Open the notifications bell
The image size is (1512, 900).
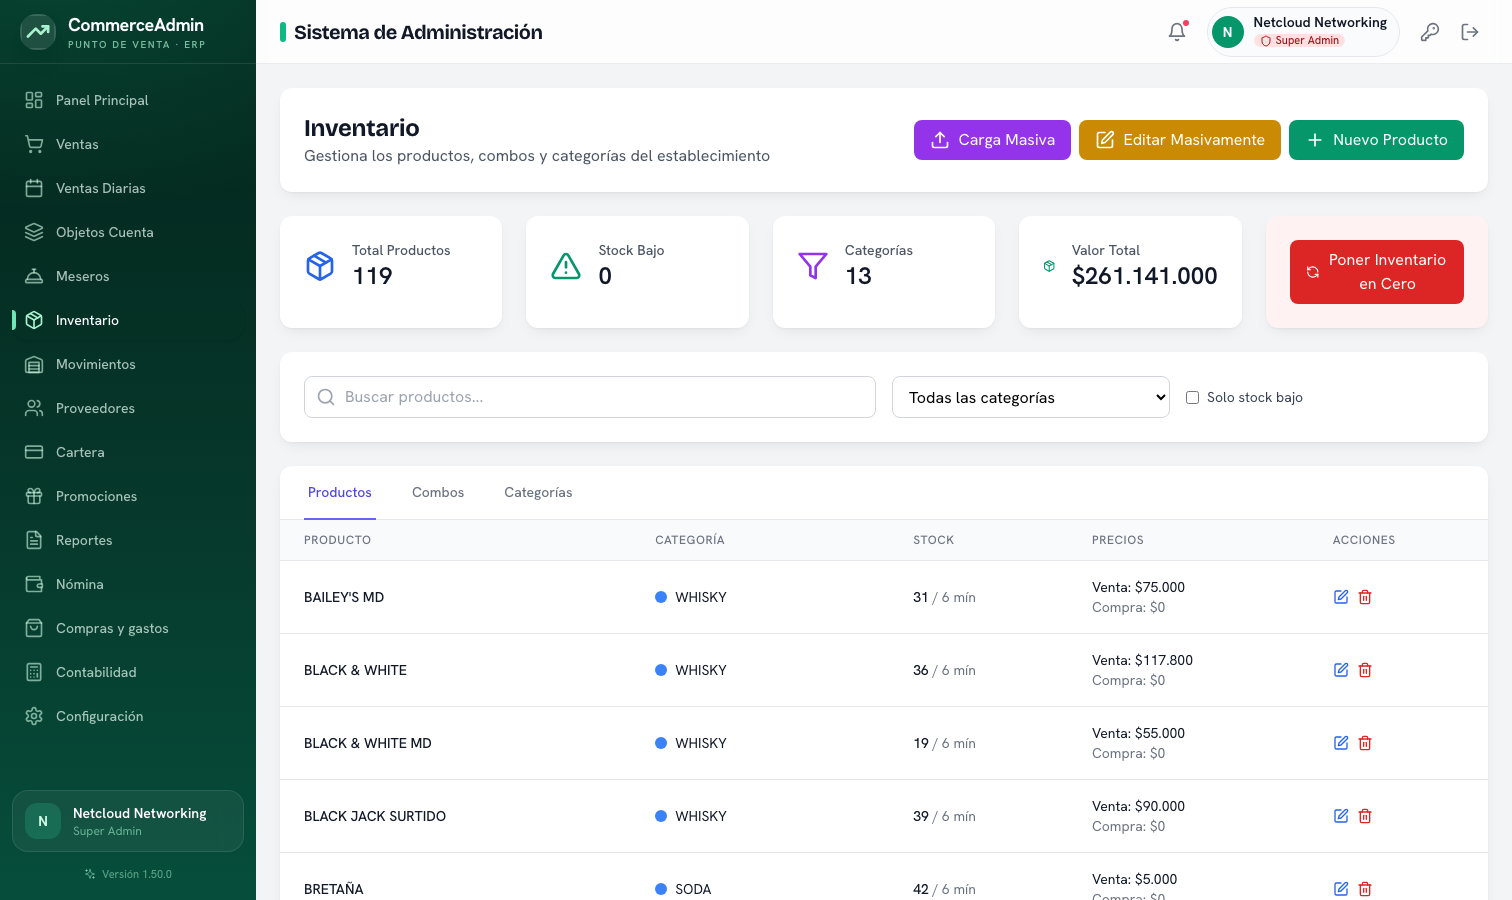point(1177,32)
